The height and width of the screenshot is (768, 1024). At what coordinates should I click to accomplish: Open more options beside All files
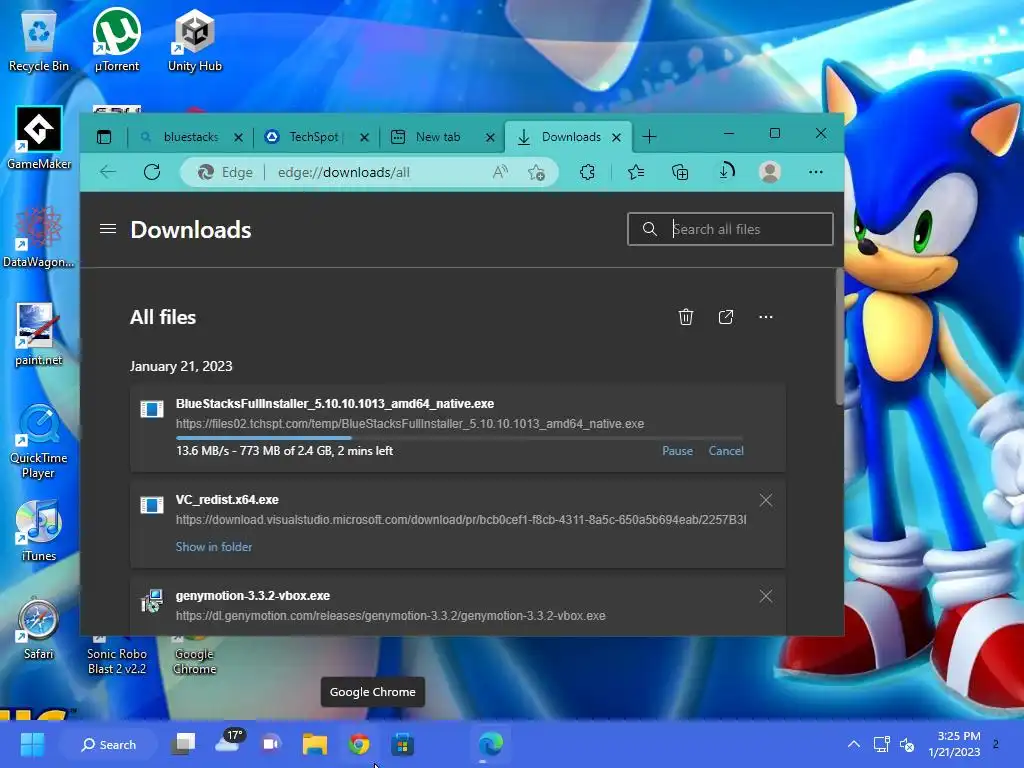click(765, 317)
